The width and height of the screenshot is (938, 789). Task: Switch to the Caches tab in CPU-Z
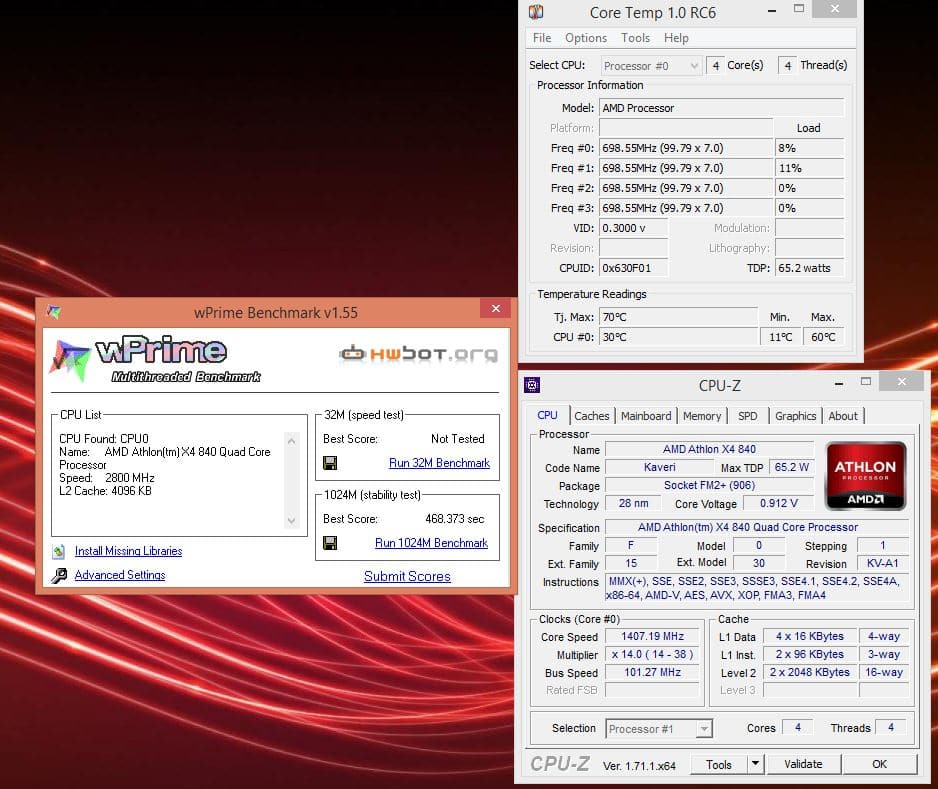(x=592, y=416)
